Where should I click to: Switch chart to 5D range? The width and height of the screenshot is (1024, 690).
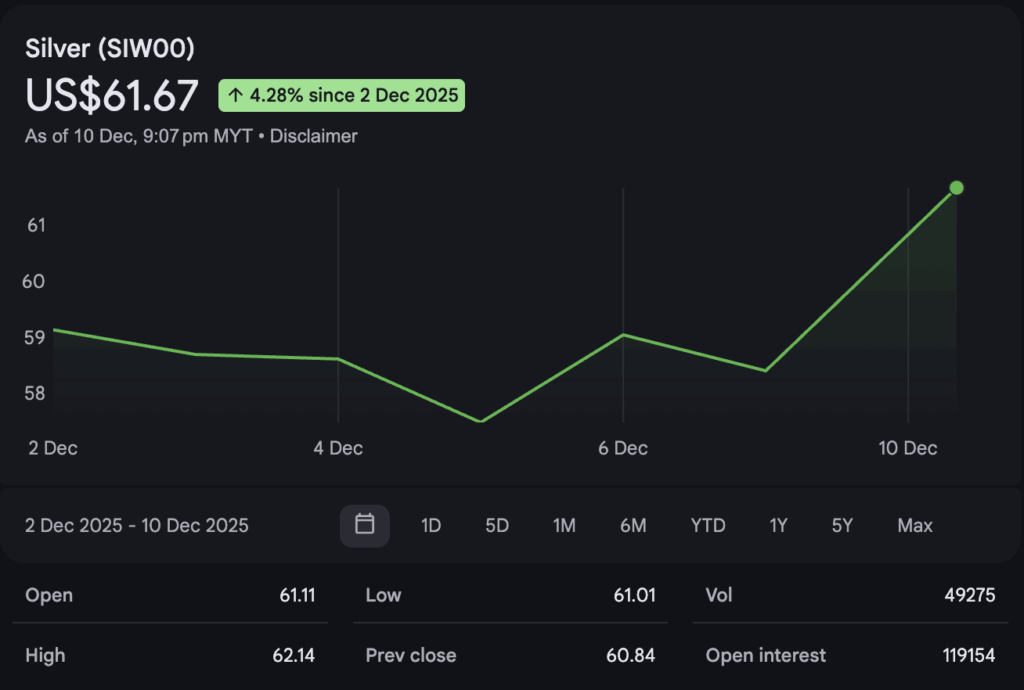(497, 525)
